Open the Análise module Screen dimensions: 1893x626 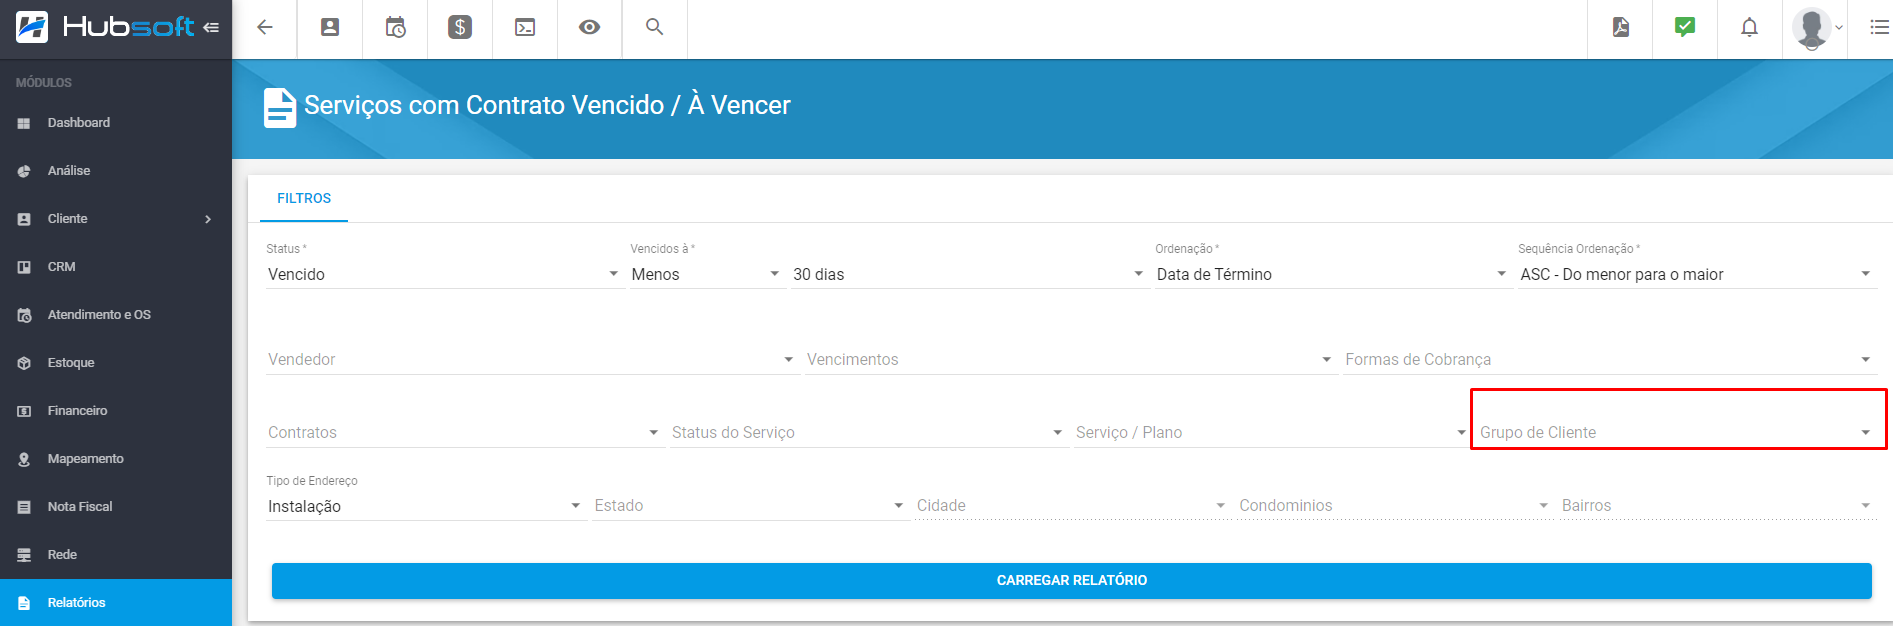coord(116,171)
